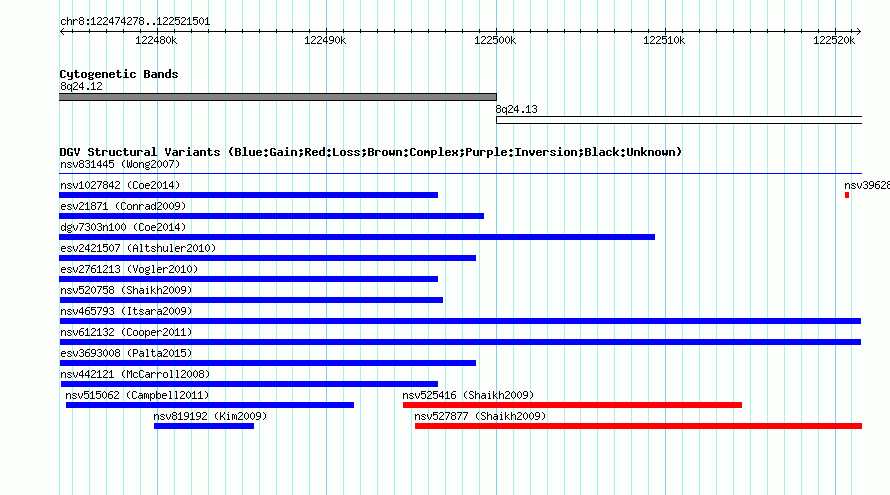
Task: Click the right arrowhead of the ruler
Action: click(859, 32)
